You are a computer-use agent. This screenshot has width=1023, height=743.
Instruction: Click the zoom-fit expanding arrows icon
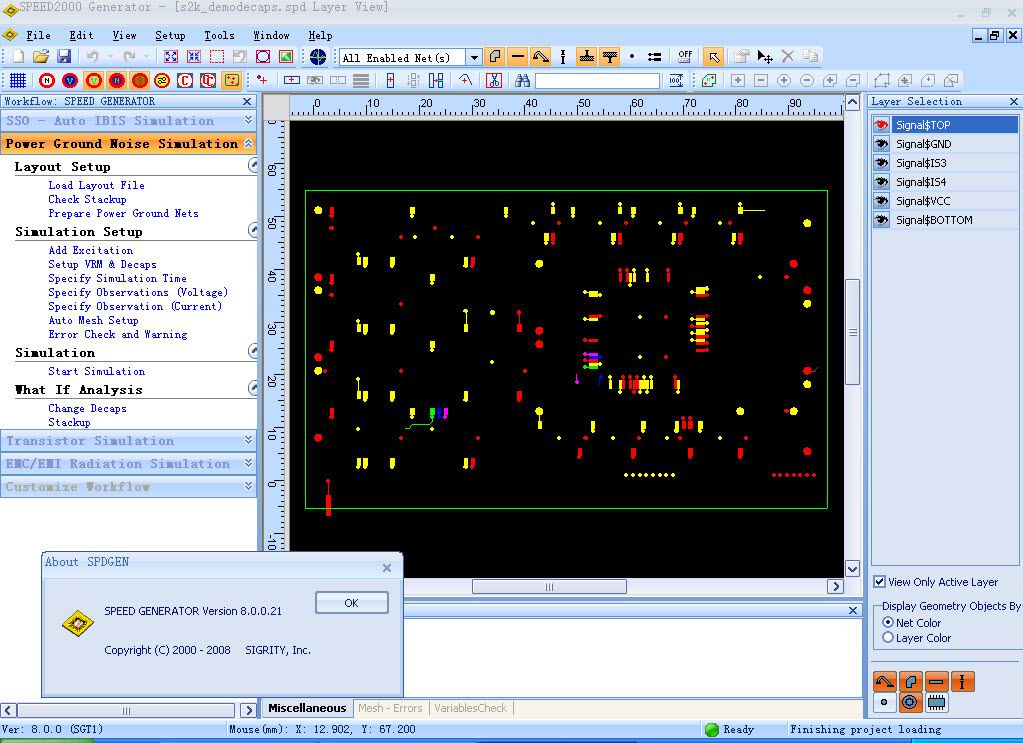[171, 57]
